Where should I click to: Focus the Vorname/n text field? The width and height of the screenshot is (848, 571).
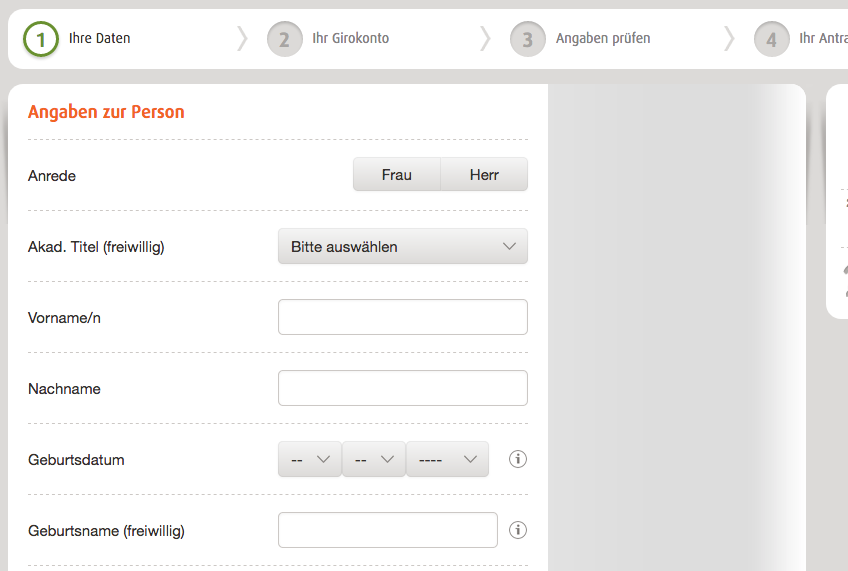click(403, 317)
